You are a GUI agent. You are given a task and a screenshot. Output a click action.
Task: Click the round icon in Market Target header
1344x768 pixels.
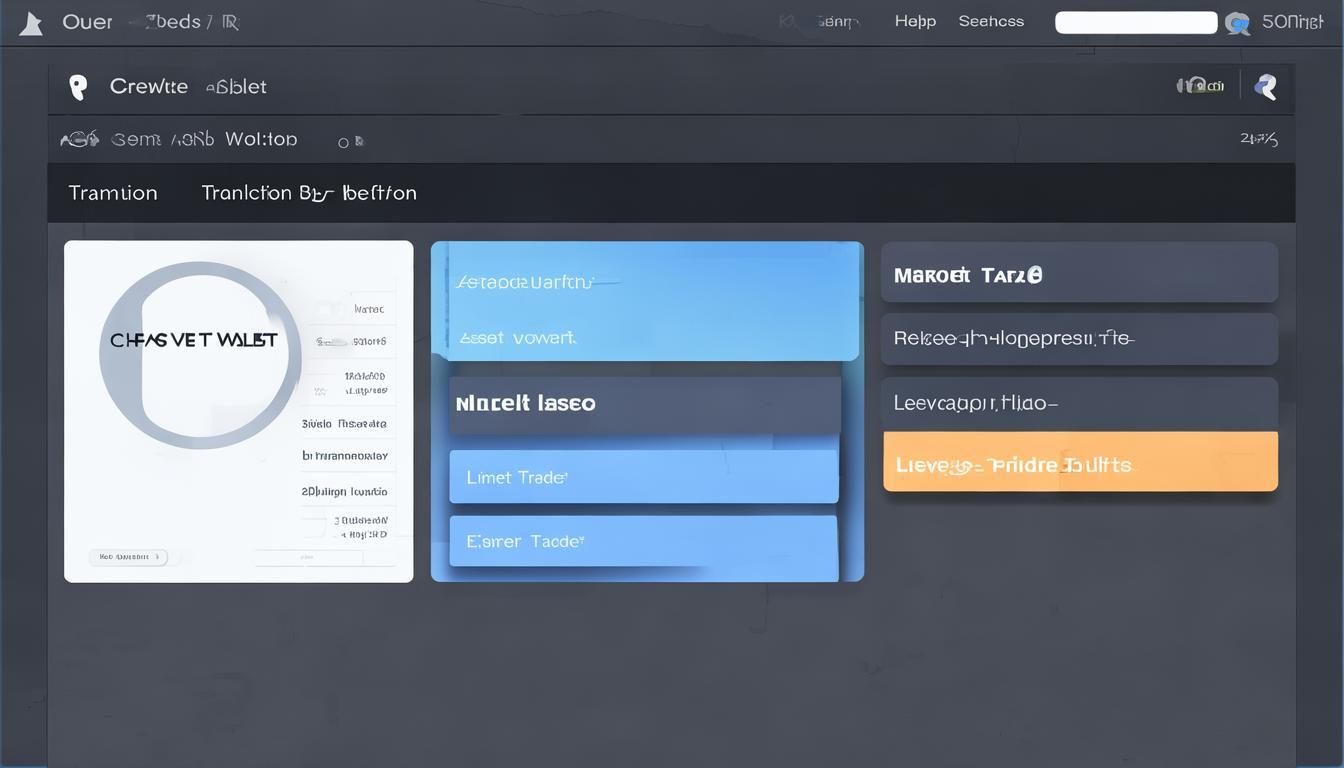click(x=1034, y=274)
